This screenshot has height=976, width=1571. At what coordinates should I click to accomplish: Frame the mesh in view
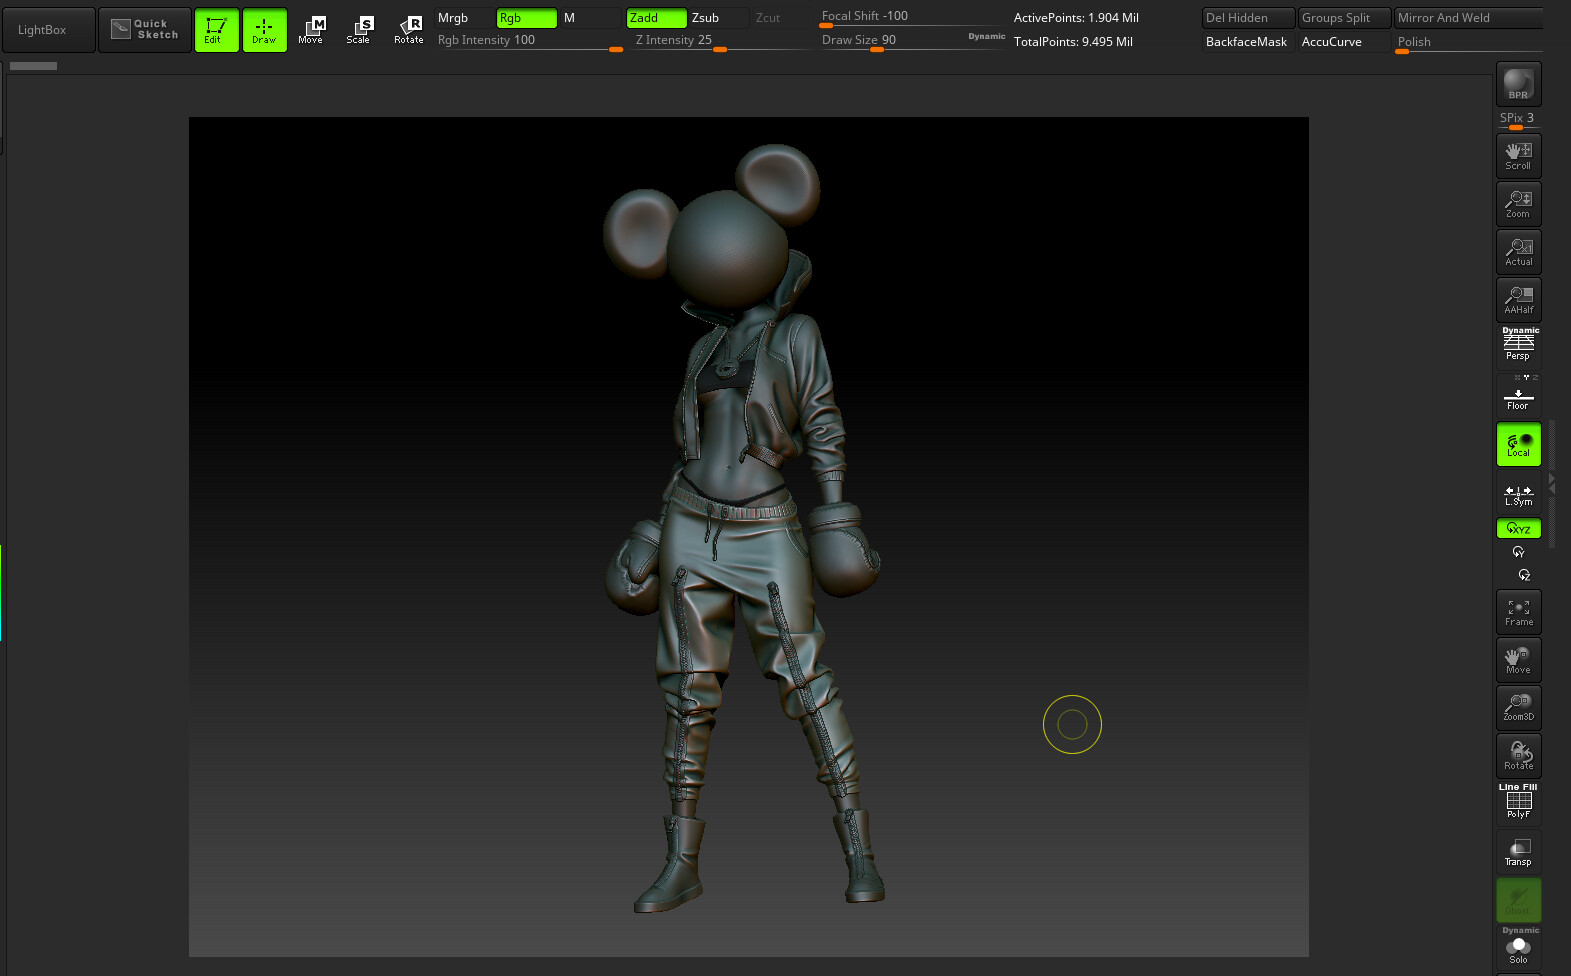coord(1518,612)
